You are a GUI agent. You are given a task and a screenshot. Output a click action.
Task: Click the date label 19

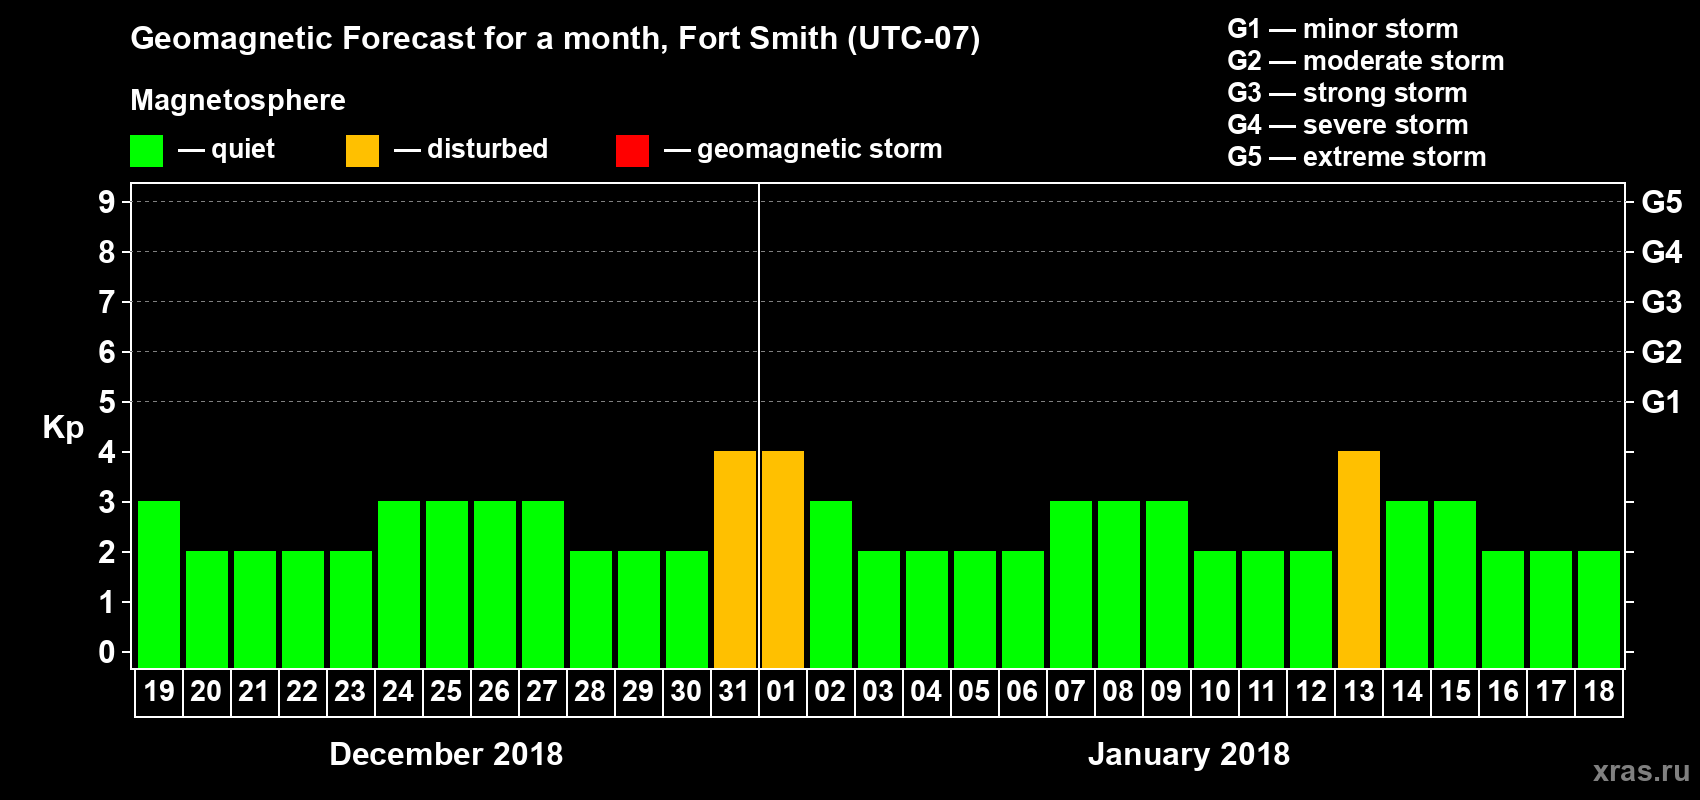[x=159, y=691]
